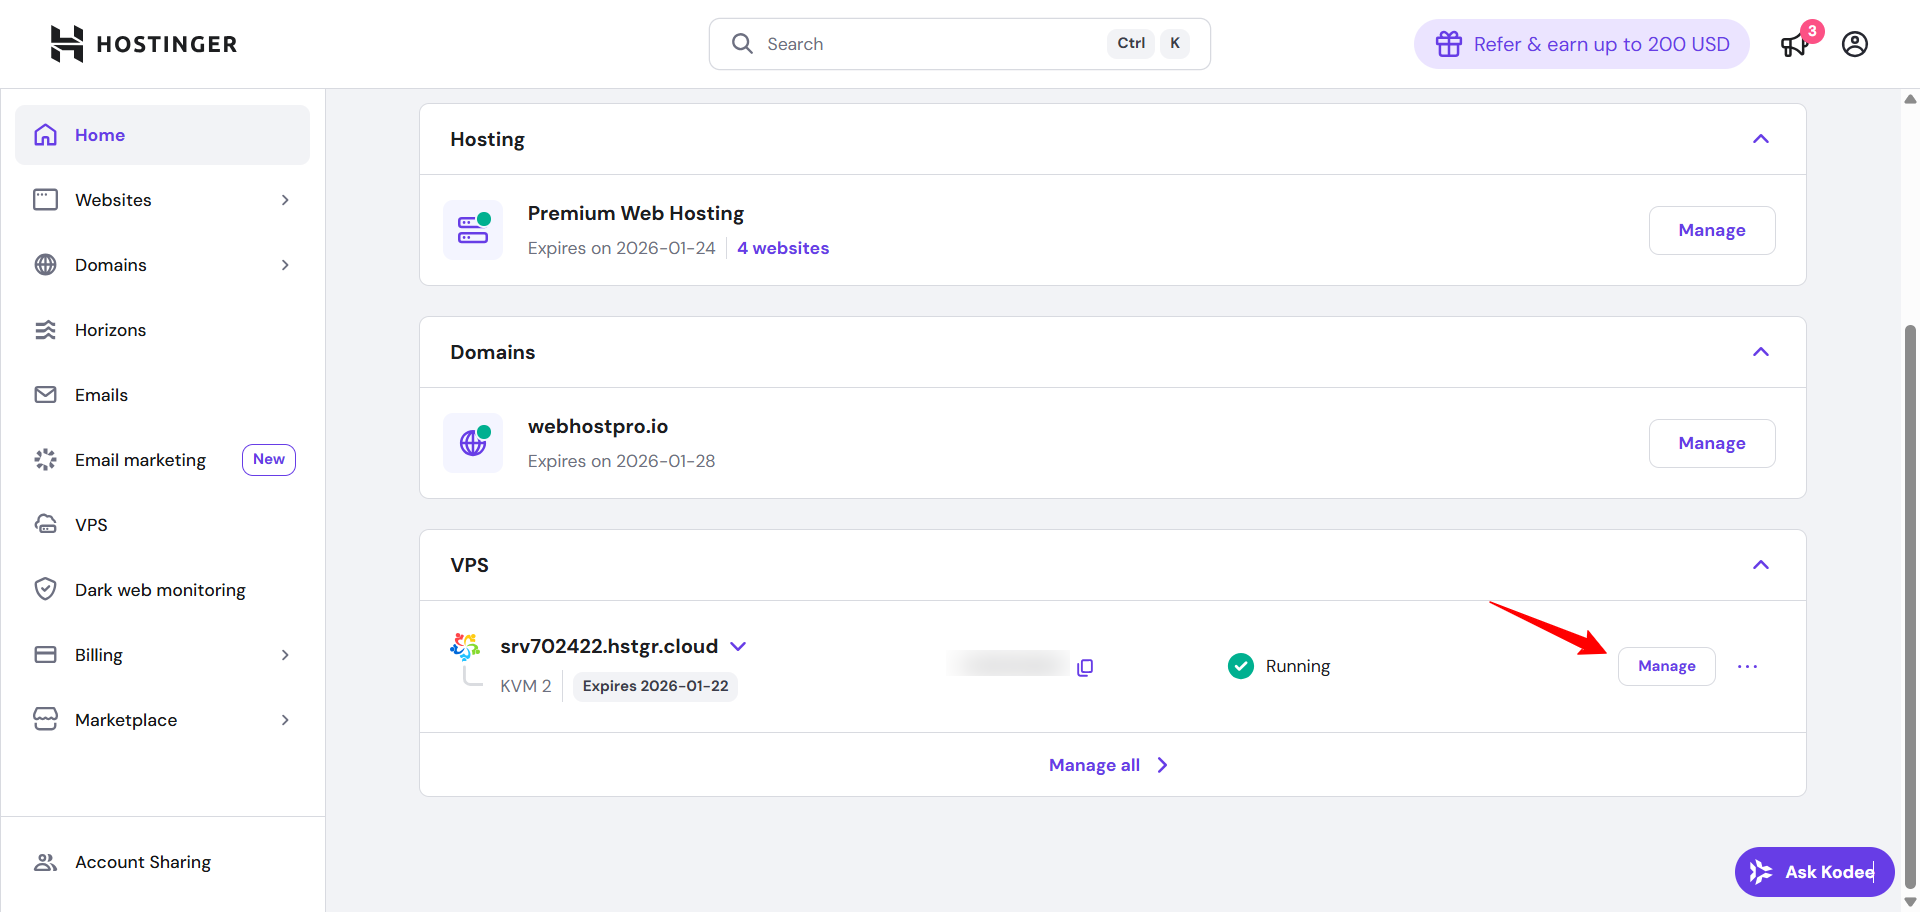Open the Marketplace menu item
This screenshot has width=1920, height=912.
126,719
